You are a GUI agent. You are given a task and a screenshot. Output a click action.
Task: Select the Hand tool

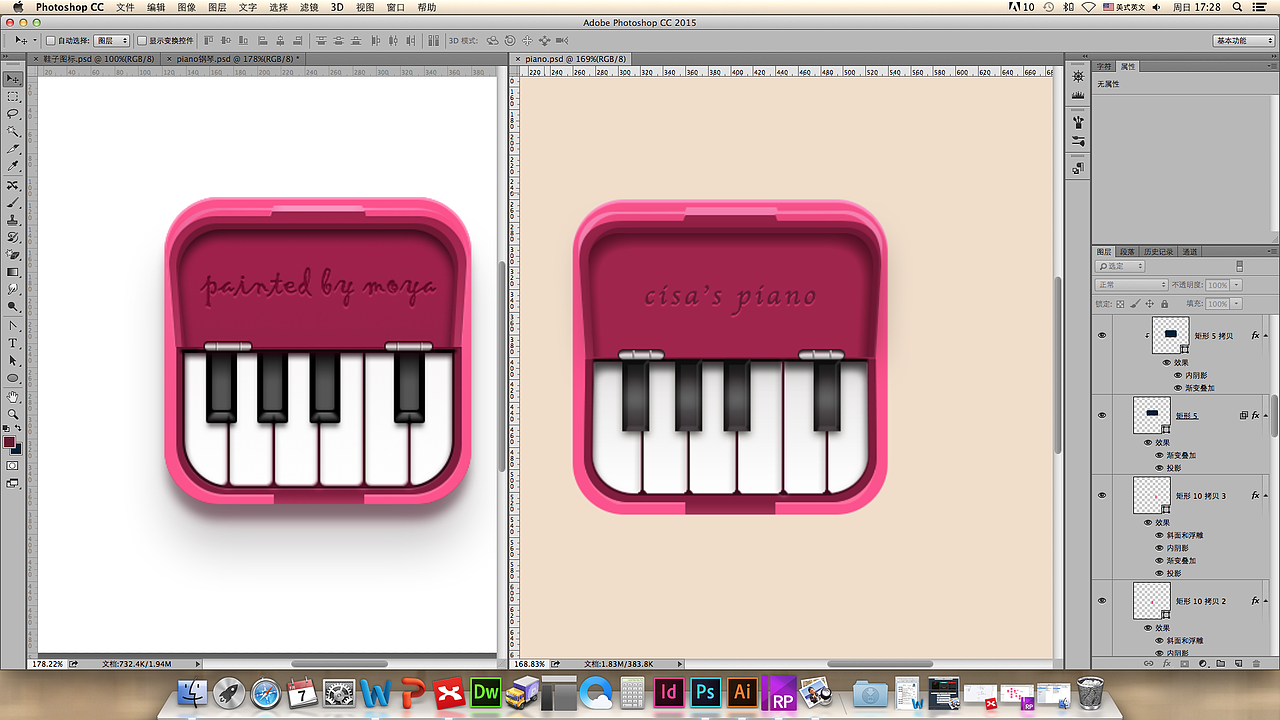13,396
